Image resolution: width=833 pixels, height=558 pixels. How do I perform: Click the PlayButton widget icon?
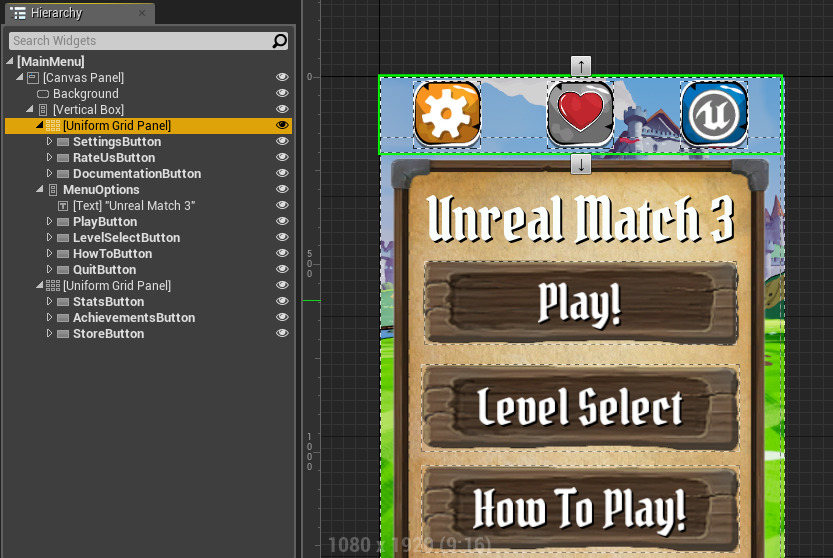[63, 222]
